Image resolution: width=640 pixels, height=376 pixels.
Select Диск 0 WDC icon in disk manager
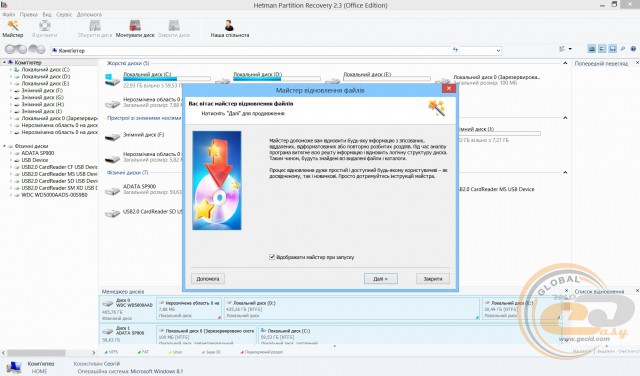(x=108, y=304)
